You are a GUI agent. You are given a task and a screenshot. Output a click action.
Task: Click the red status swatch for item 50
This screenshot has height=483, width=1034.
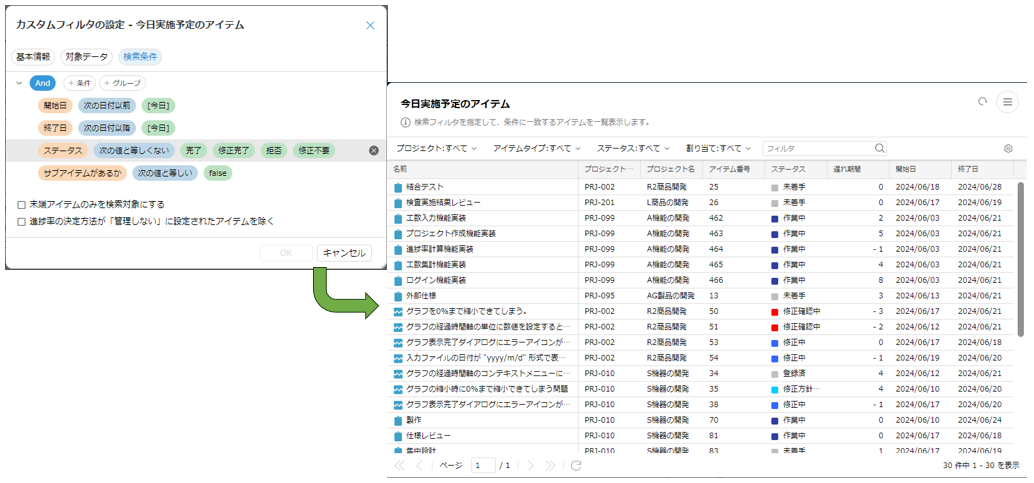coord(774,311)
